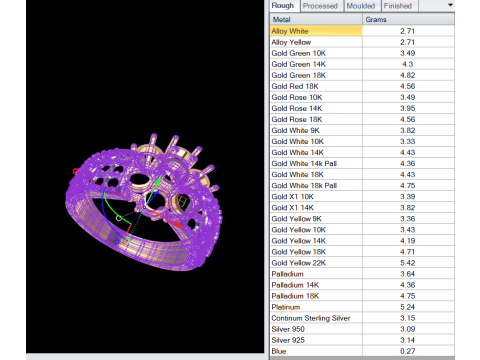480x360 pixels.
Task: Select the Gold Yellow 18K row
Action: (x=362, y=251)
